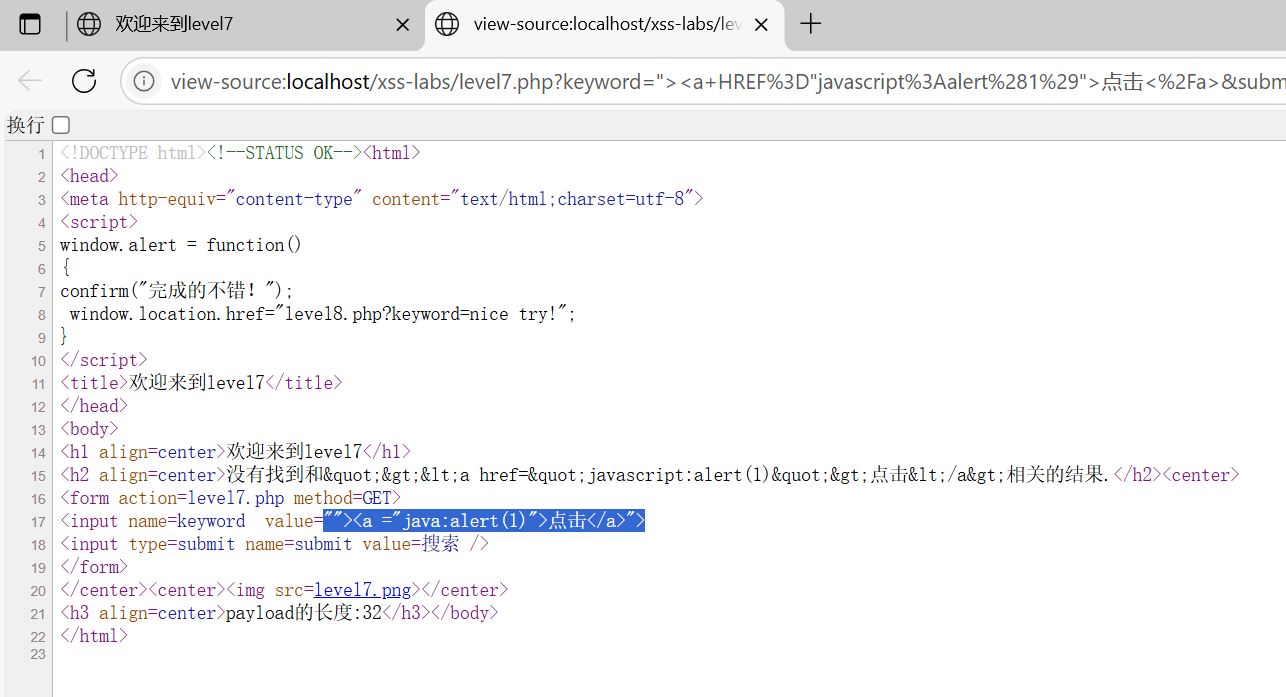Click the 'confirm("完成的不错！");' line
The image size is (1286, 697).
177,291
